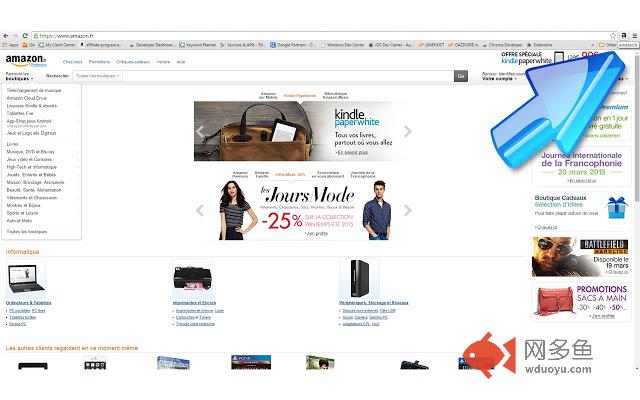The height and width of the screenshot is (400, 640).
Task: Select the Chèques-cadeaux navigation item
Action: (133, 62)
